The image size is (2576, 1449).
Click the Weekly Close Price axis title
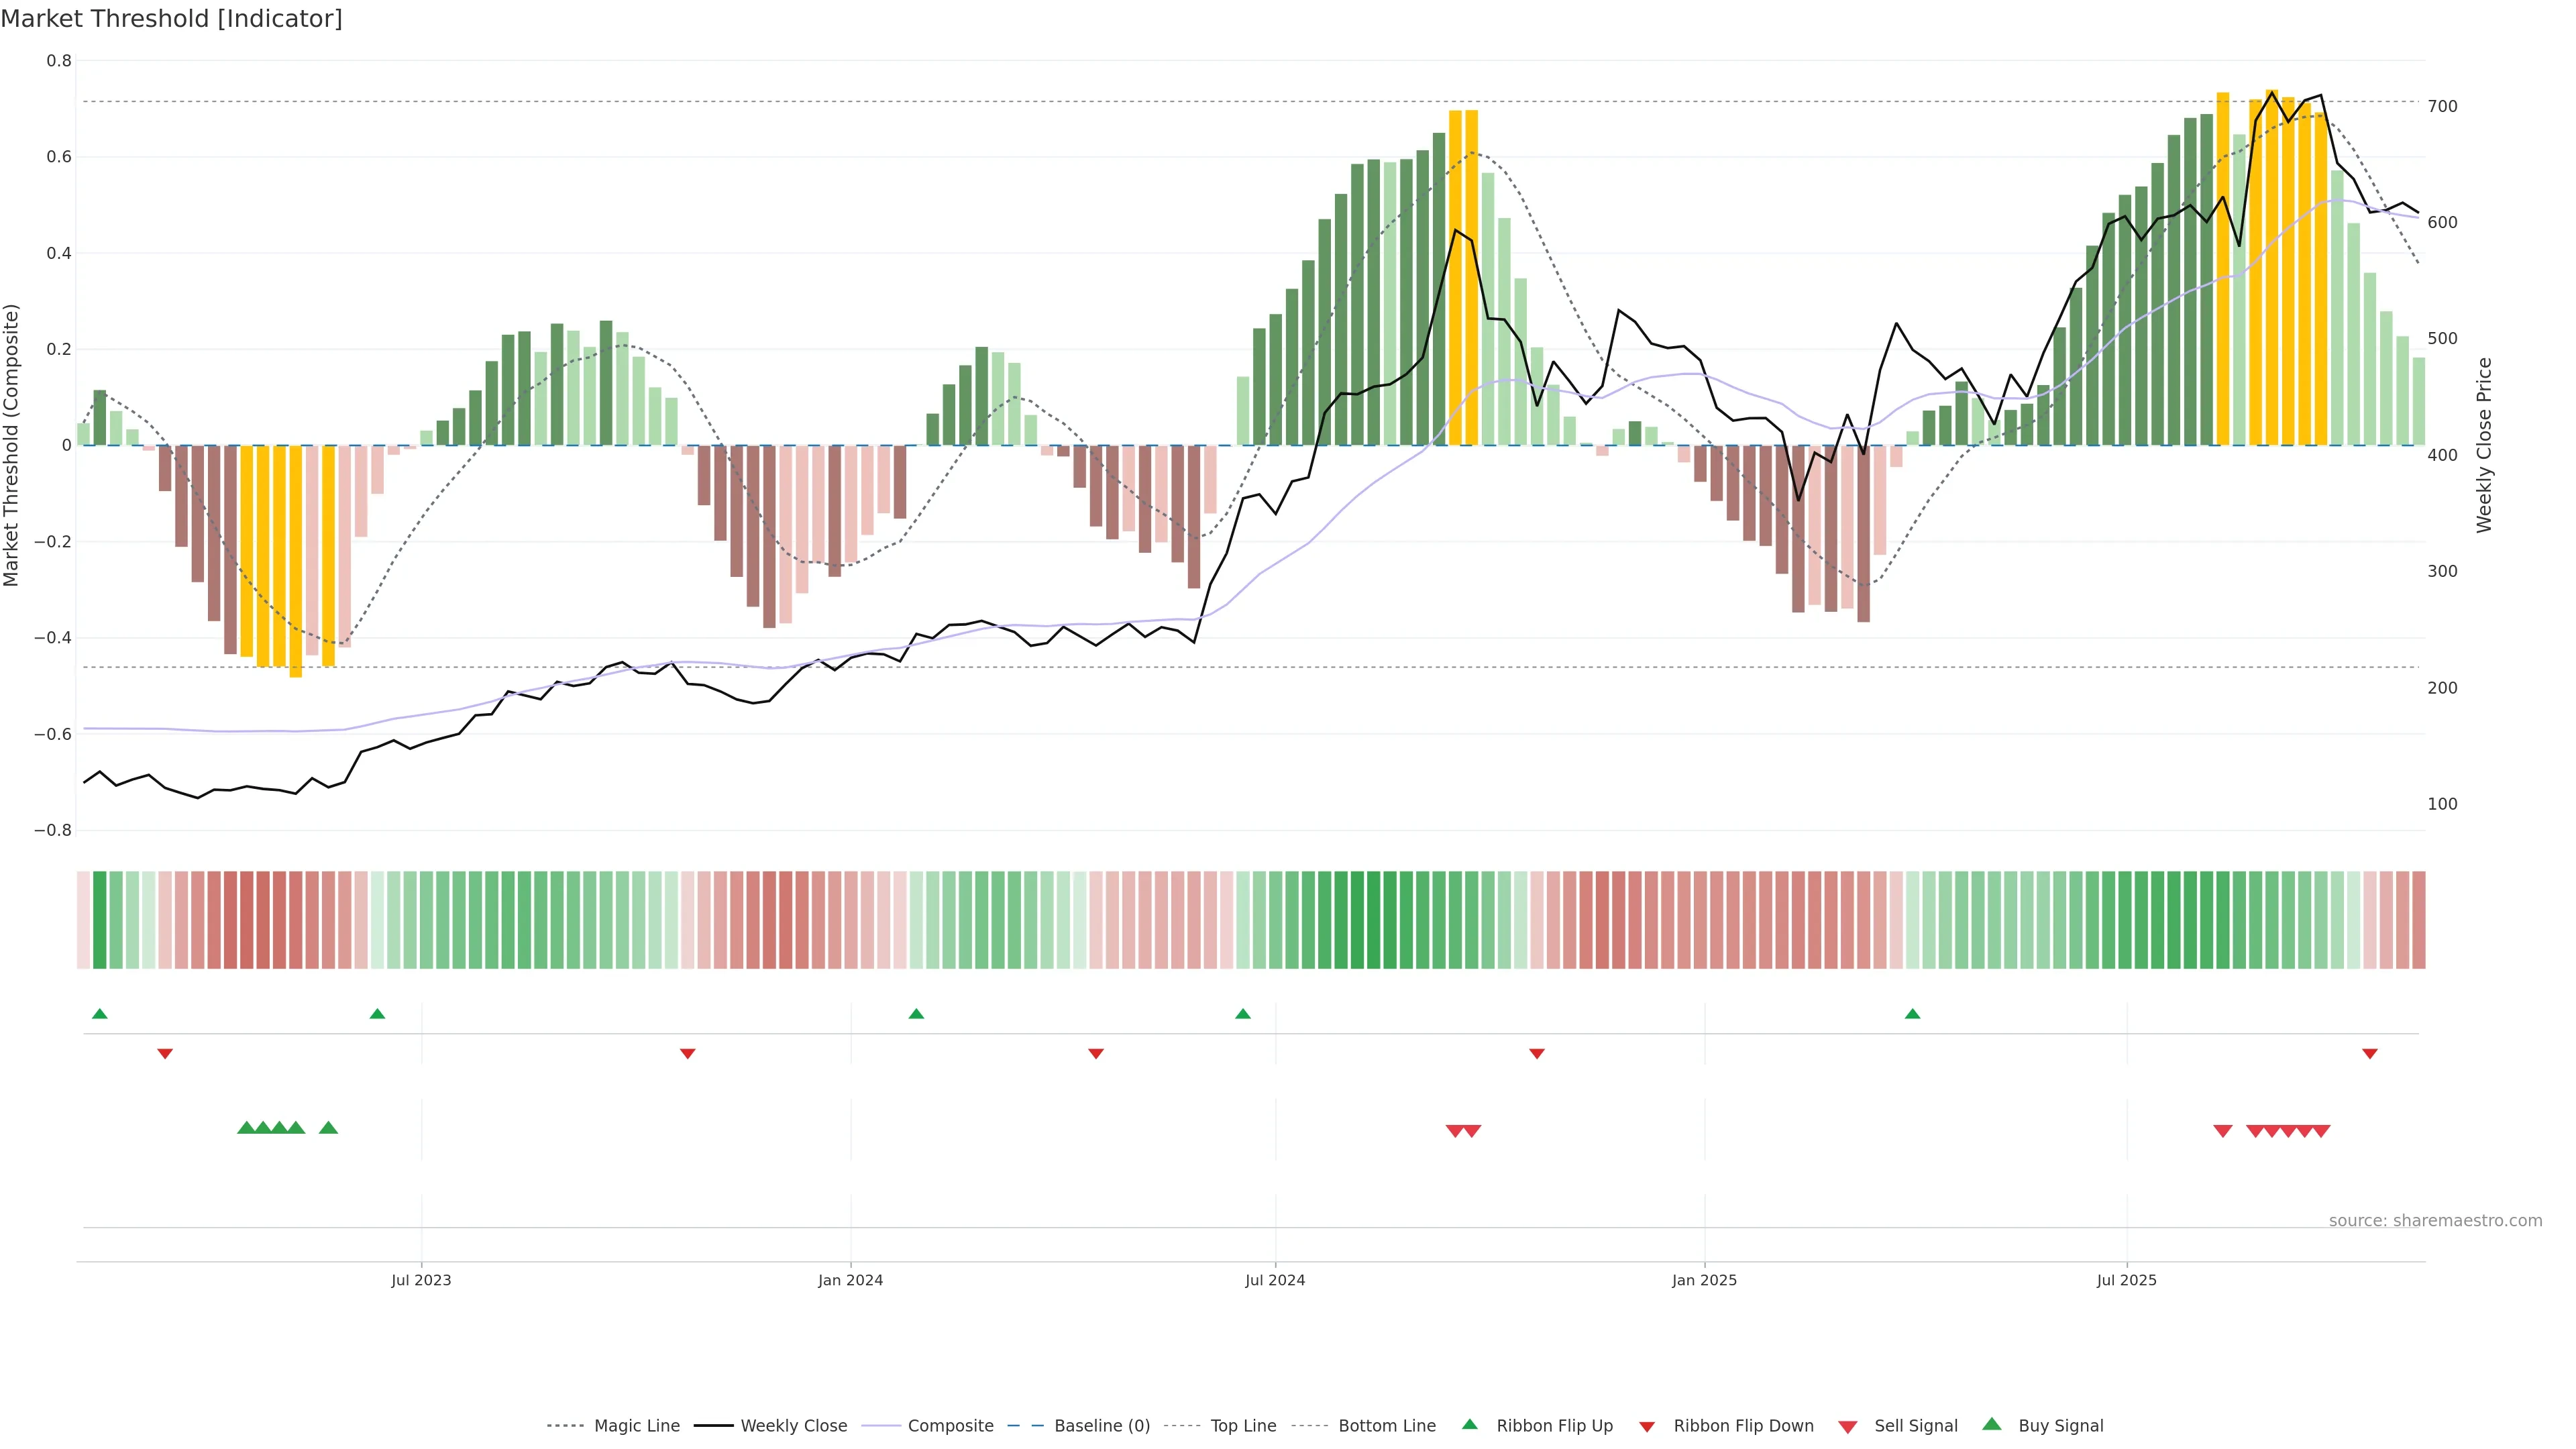(x=2484, y=445)
